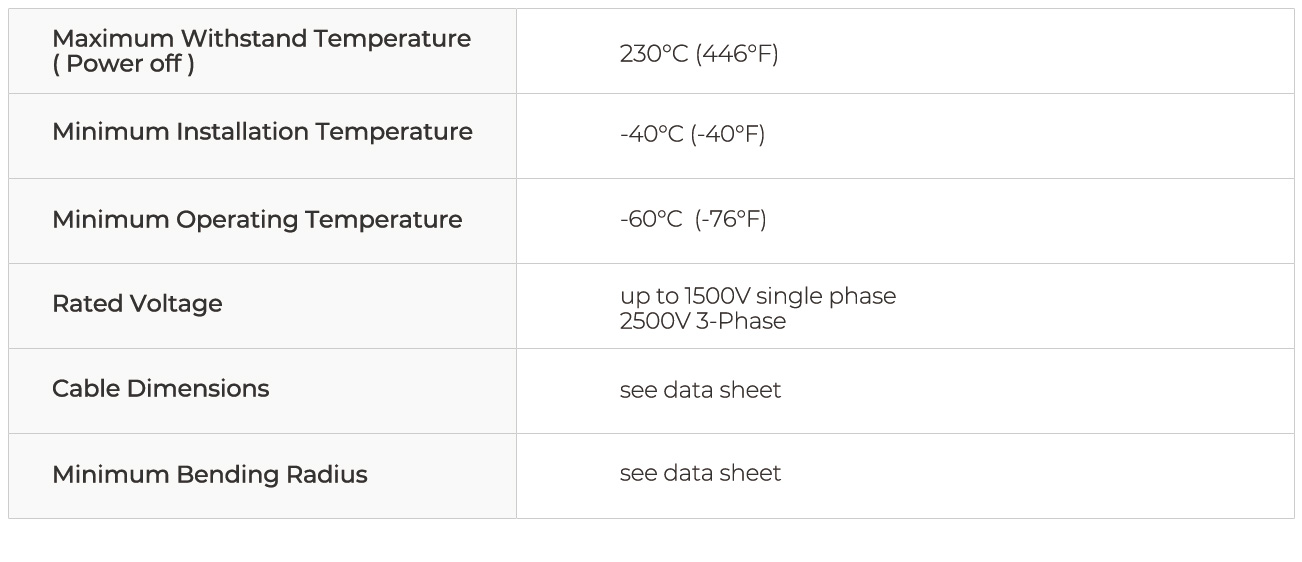The width and height of the screenshot is (1302, 562).
Task: Click the 230°C Celsius value
Action: click(654, 54)
